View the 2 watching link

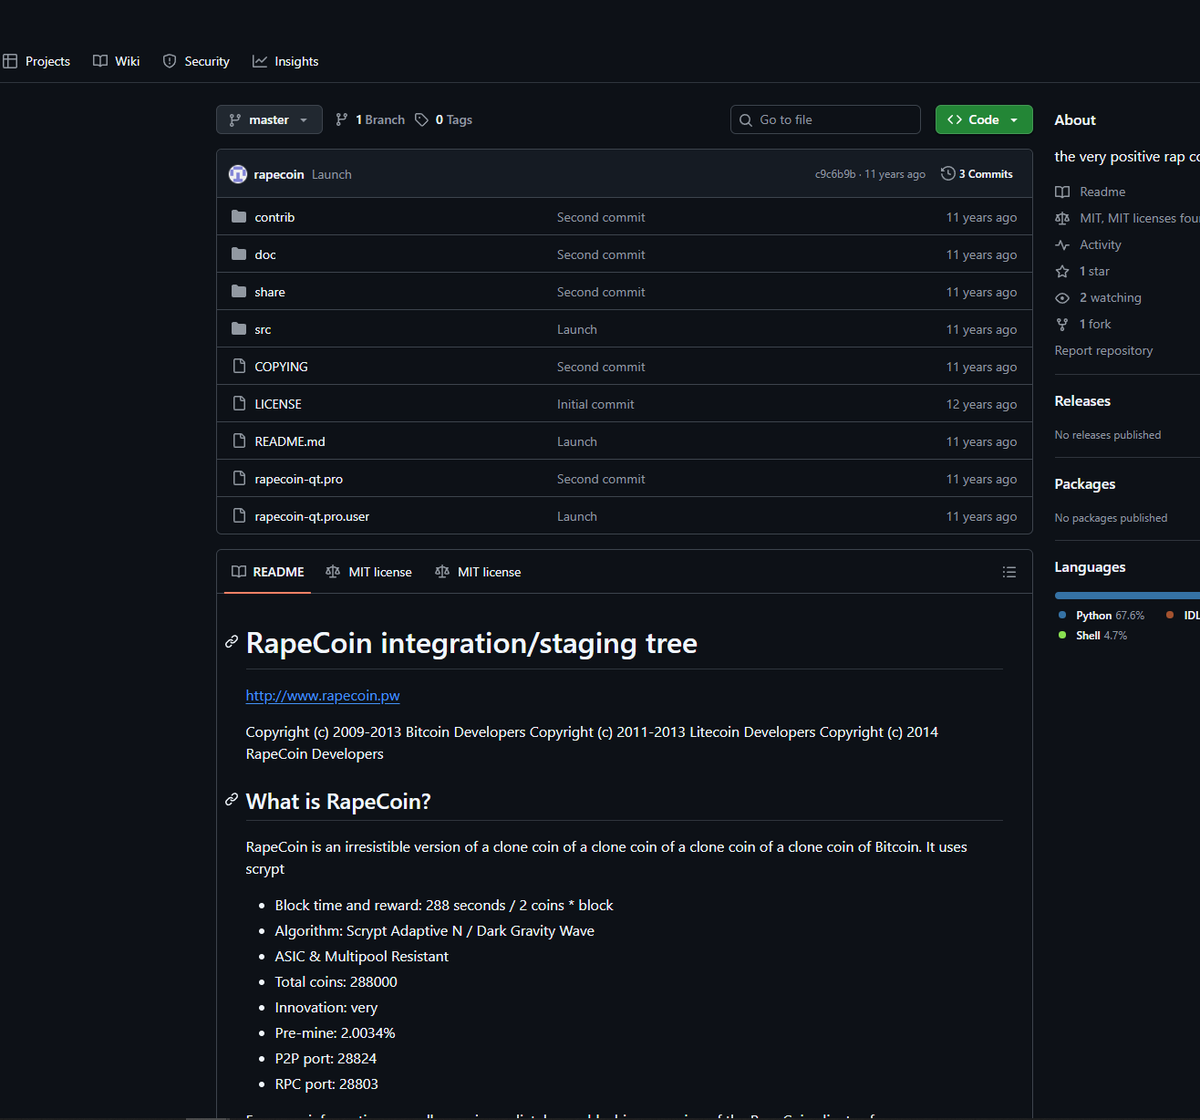click(x=1110, y=298)
